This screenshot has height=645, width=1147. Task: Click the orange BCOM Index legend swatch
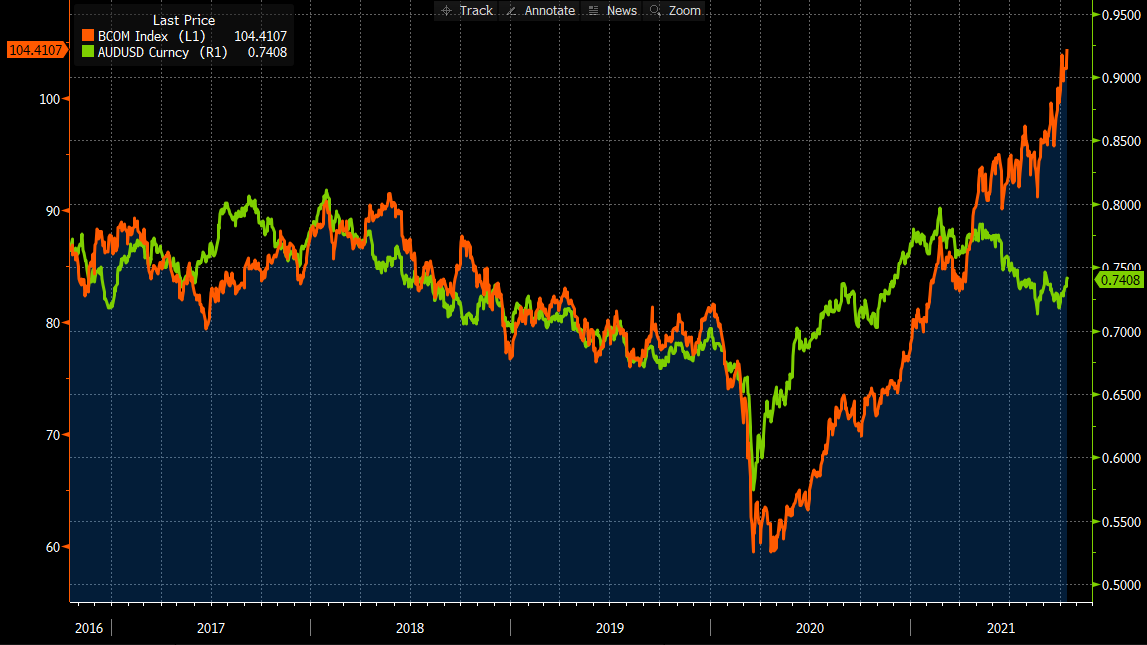pos(87,36)
